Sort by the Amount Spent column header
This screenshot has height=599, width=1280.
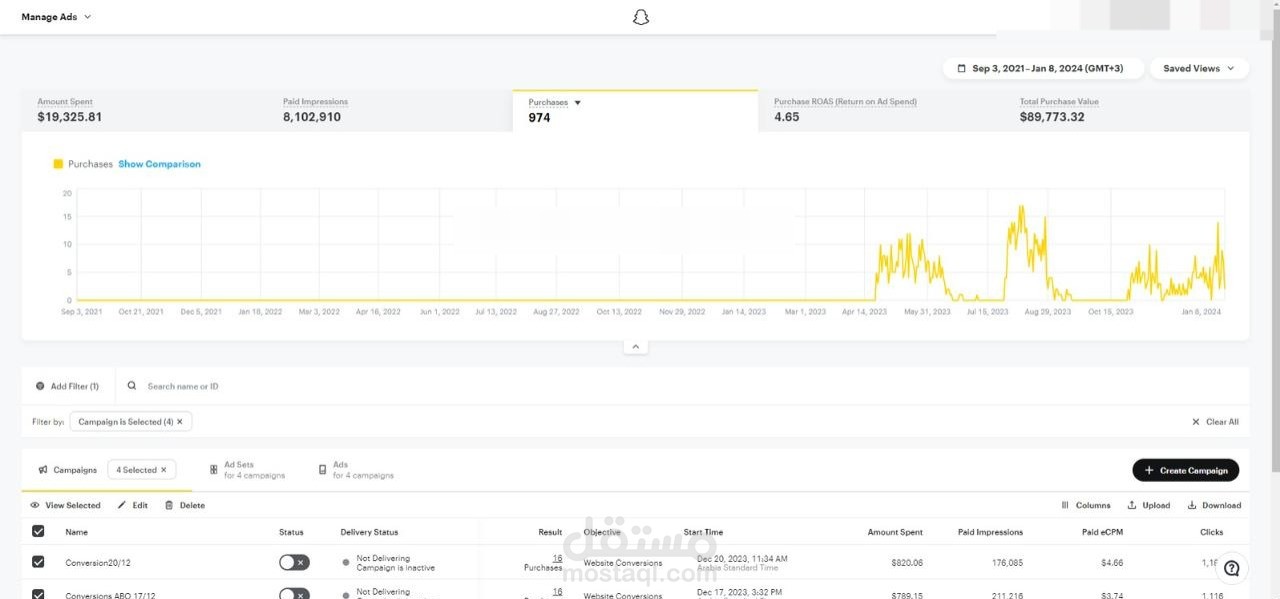point(895,532)
